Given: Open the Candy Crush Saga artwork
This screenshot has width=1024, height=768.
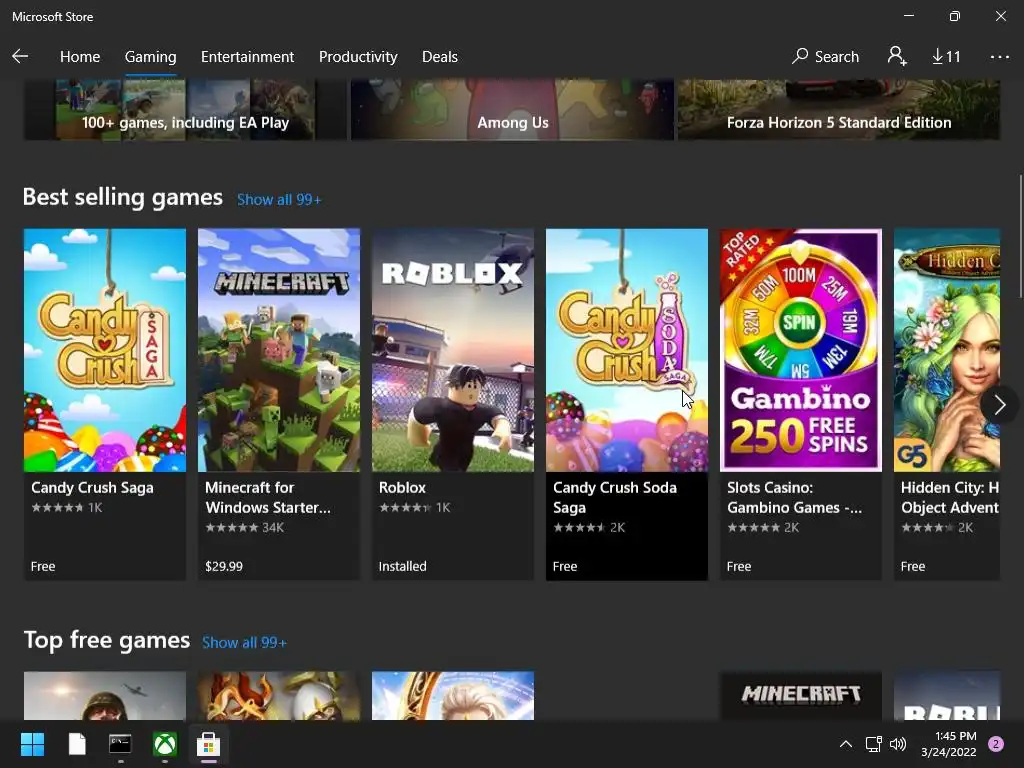Looking at the screenshot, I should coord(105,350).
